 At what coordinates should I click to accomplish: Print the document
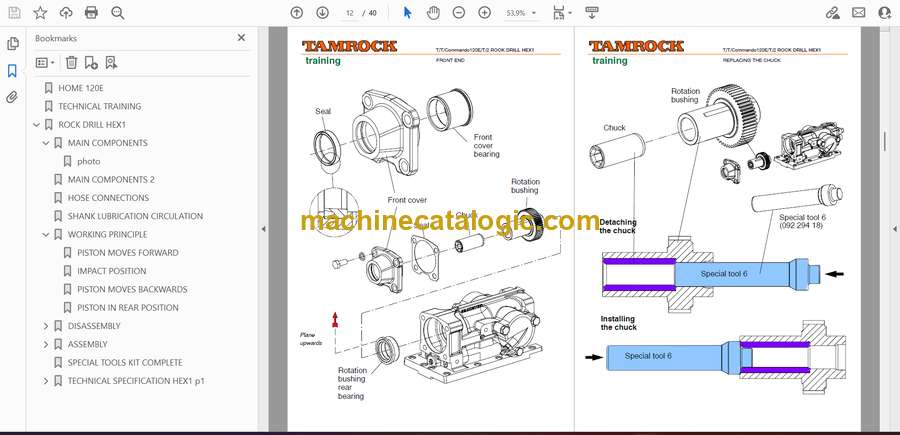[91, 13]
